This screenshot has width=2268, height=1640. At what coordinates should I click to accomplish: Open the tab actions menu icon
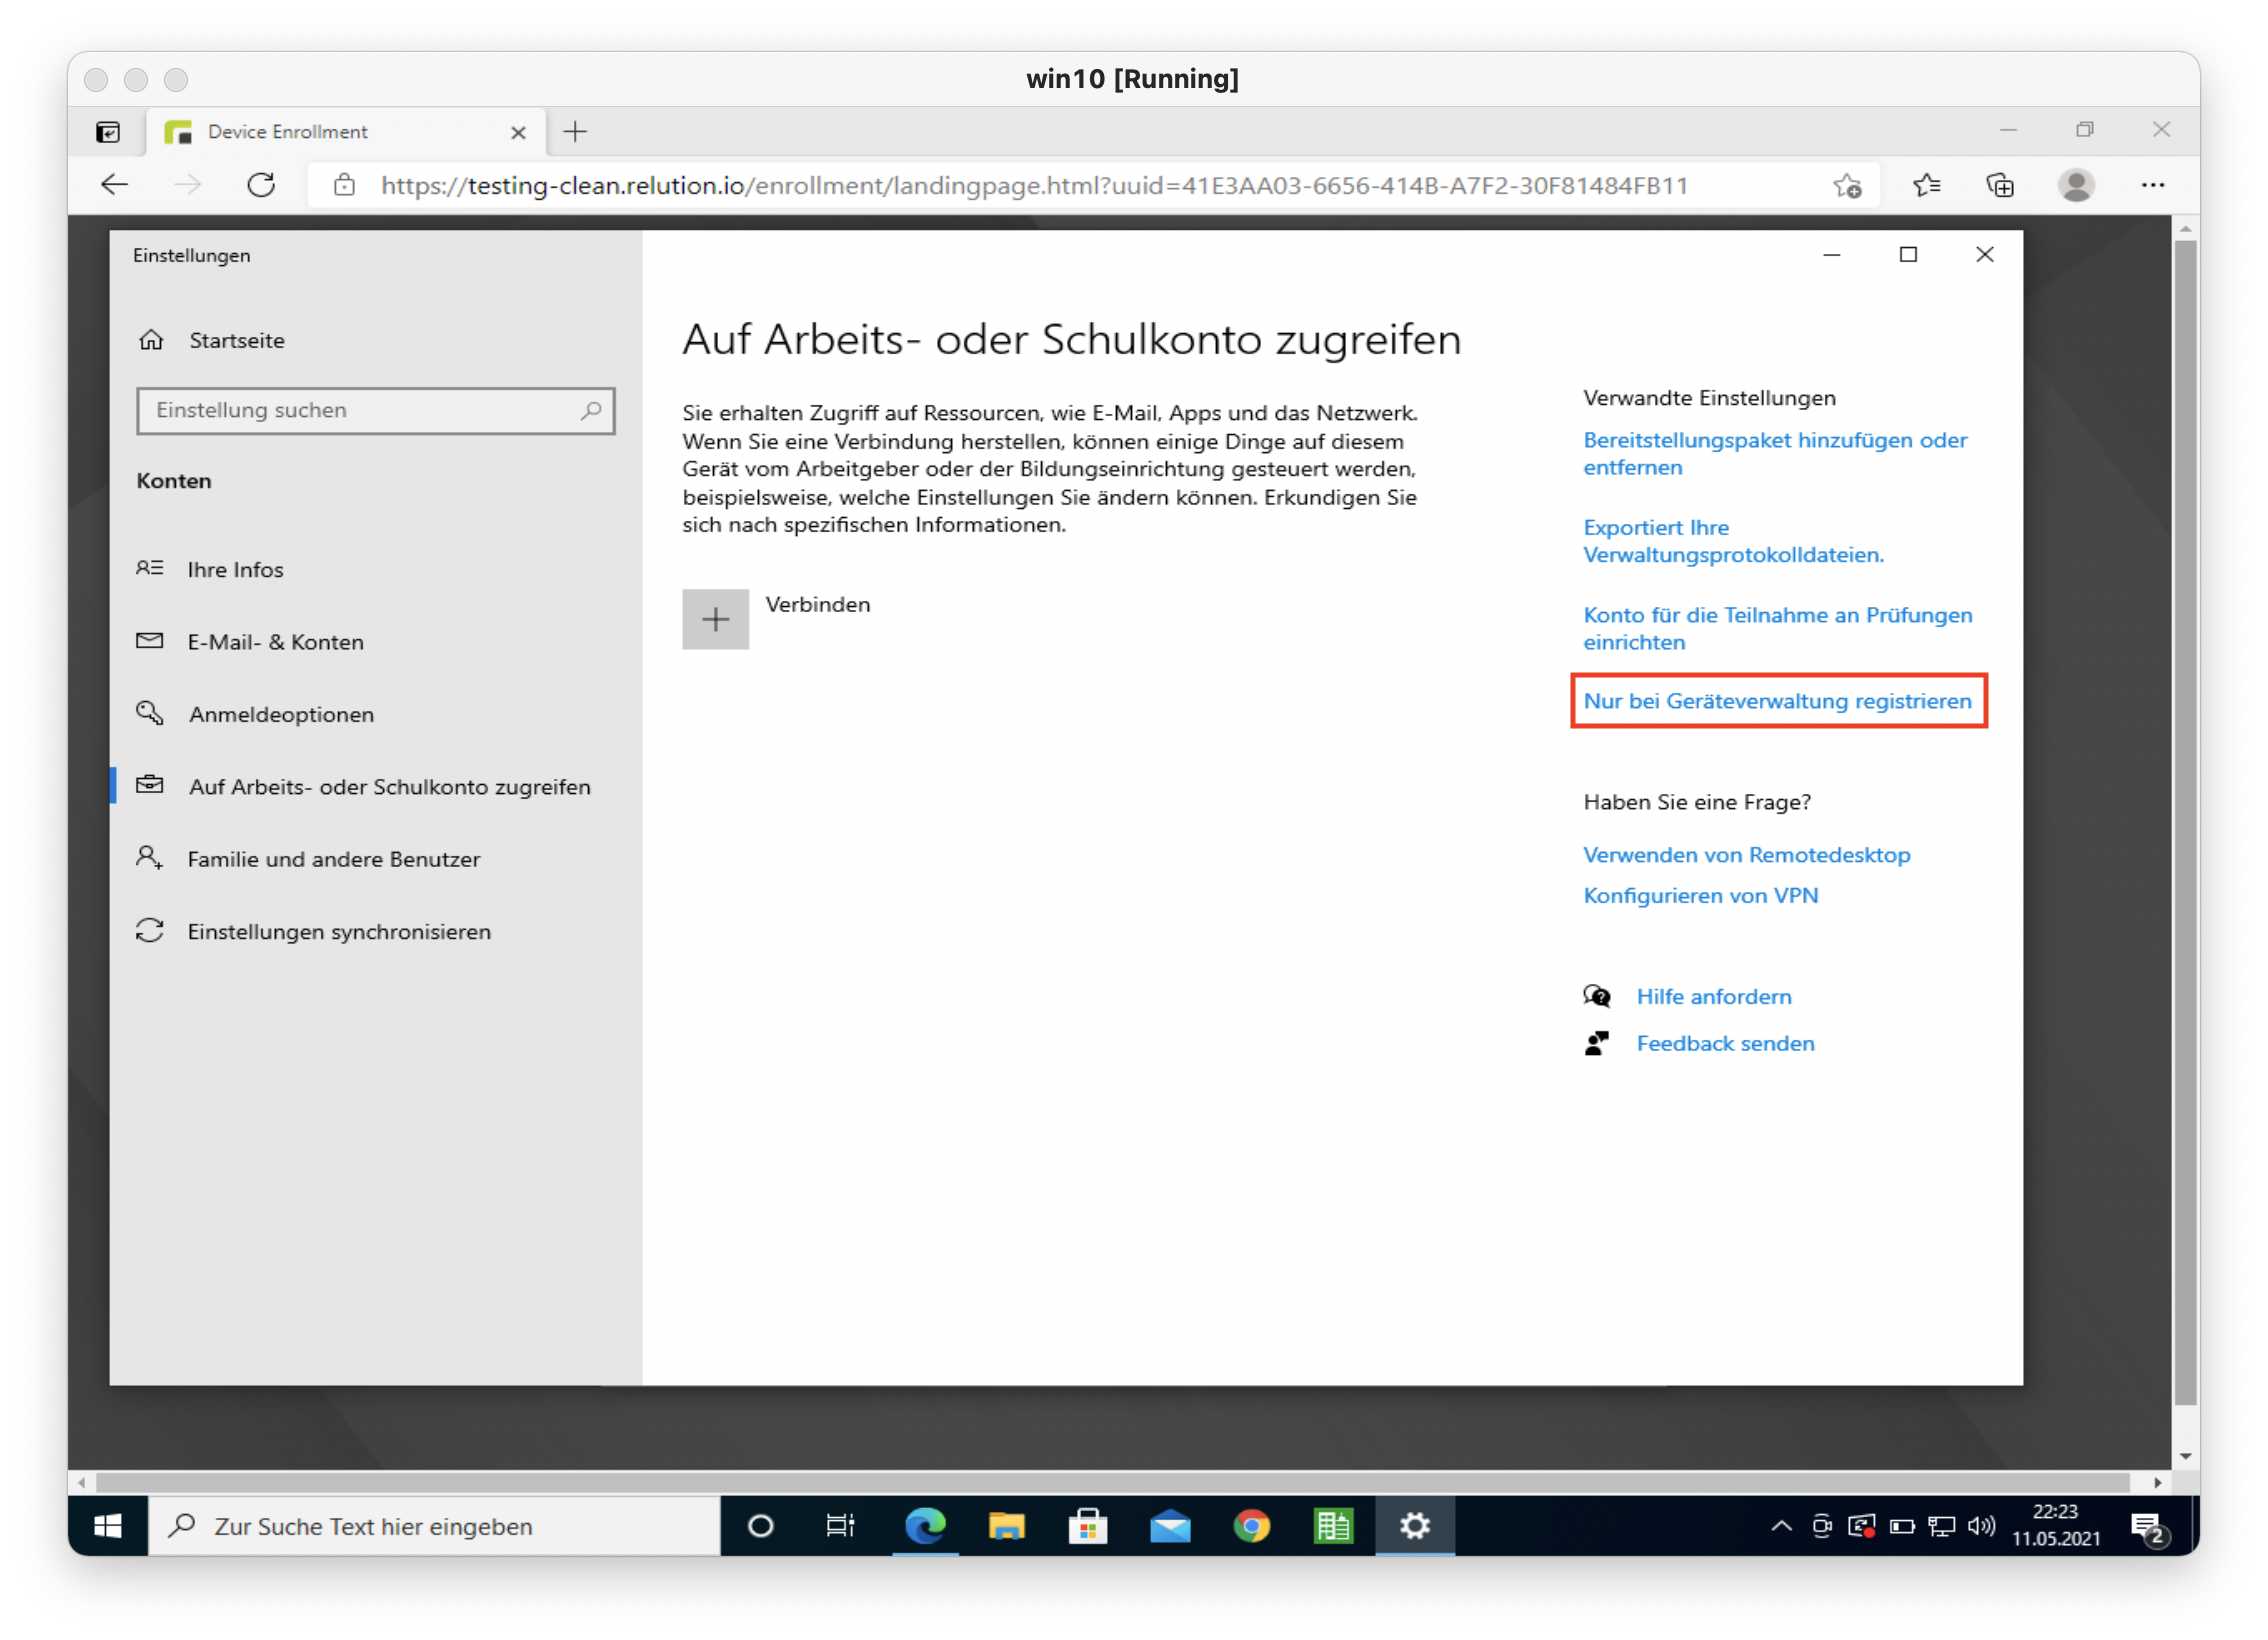108,131
